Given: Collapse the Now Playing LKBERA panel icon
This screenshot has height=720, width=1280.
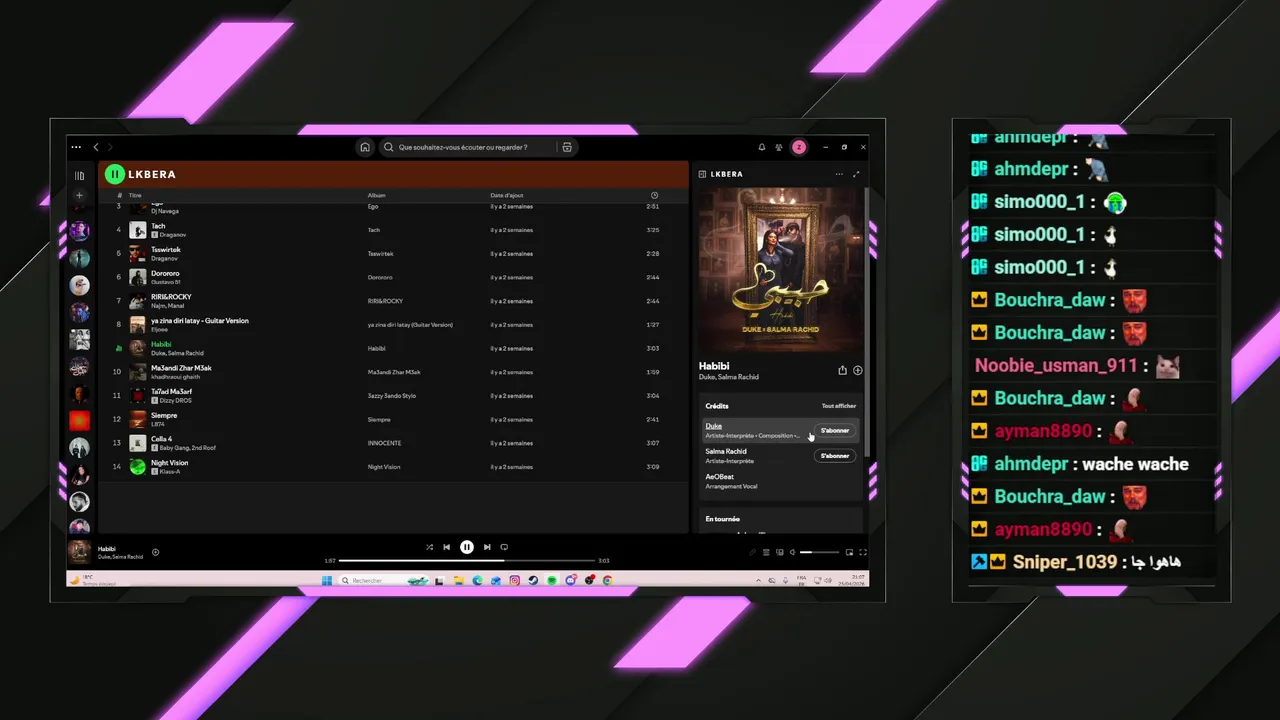Looking at the screenshot, I should pyautogui.click(x=702, y=174).
